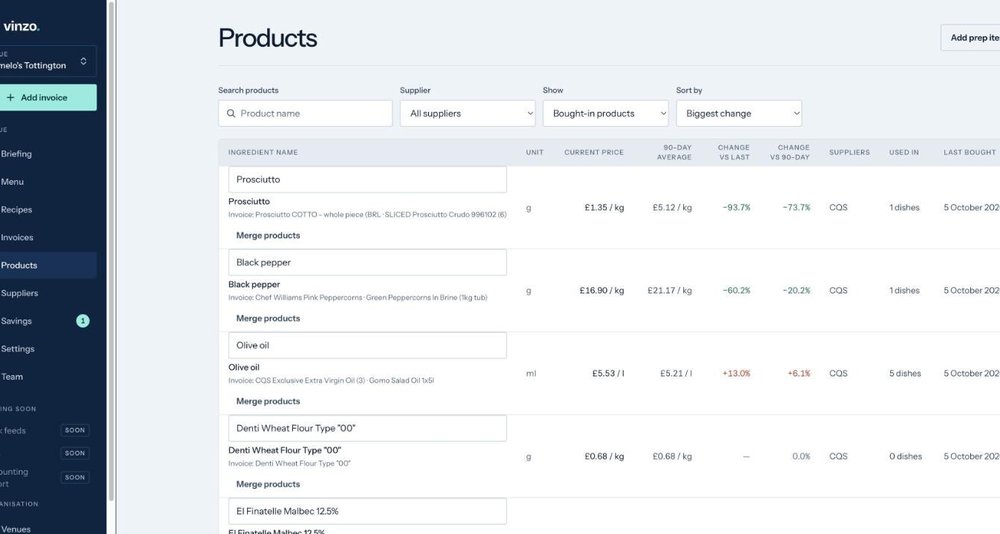Select Products in the sidebar
Screen dimensions: 1000x534
pyautogui.click(x=48, y=265)
